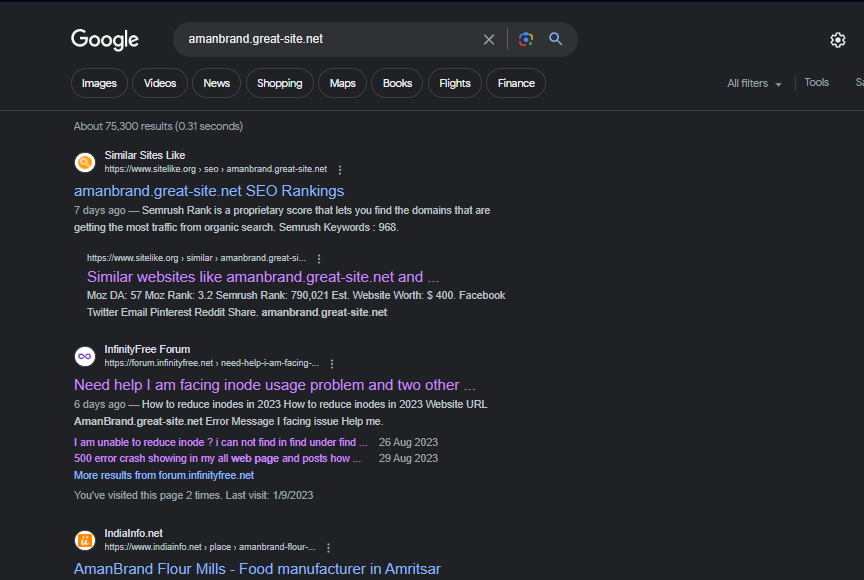The height and width of the screenshot is (580, 864).
Task: Open amanbrand.great-site.net SEO Rankings link
Action: pos(209,191)
